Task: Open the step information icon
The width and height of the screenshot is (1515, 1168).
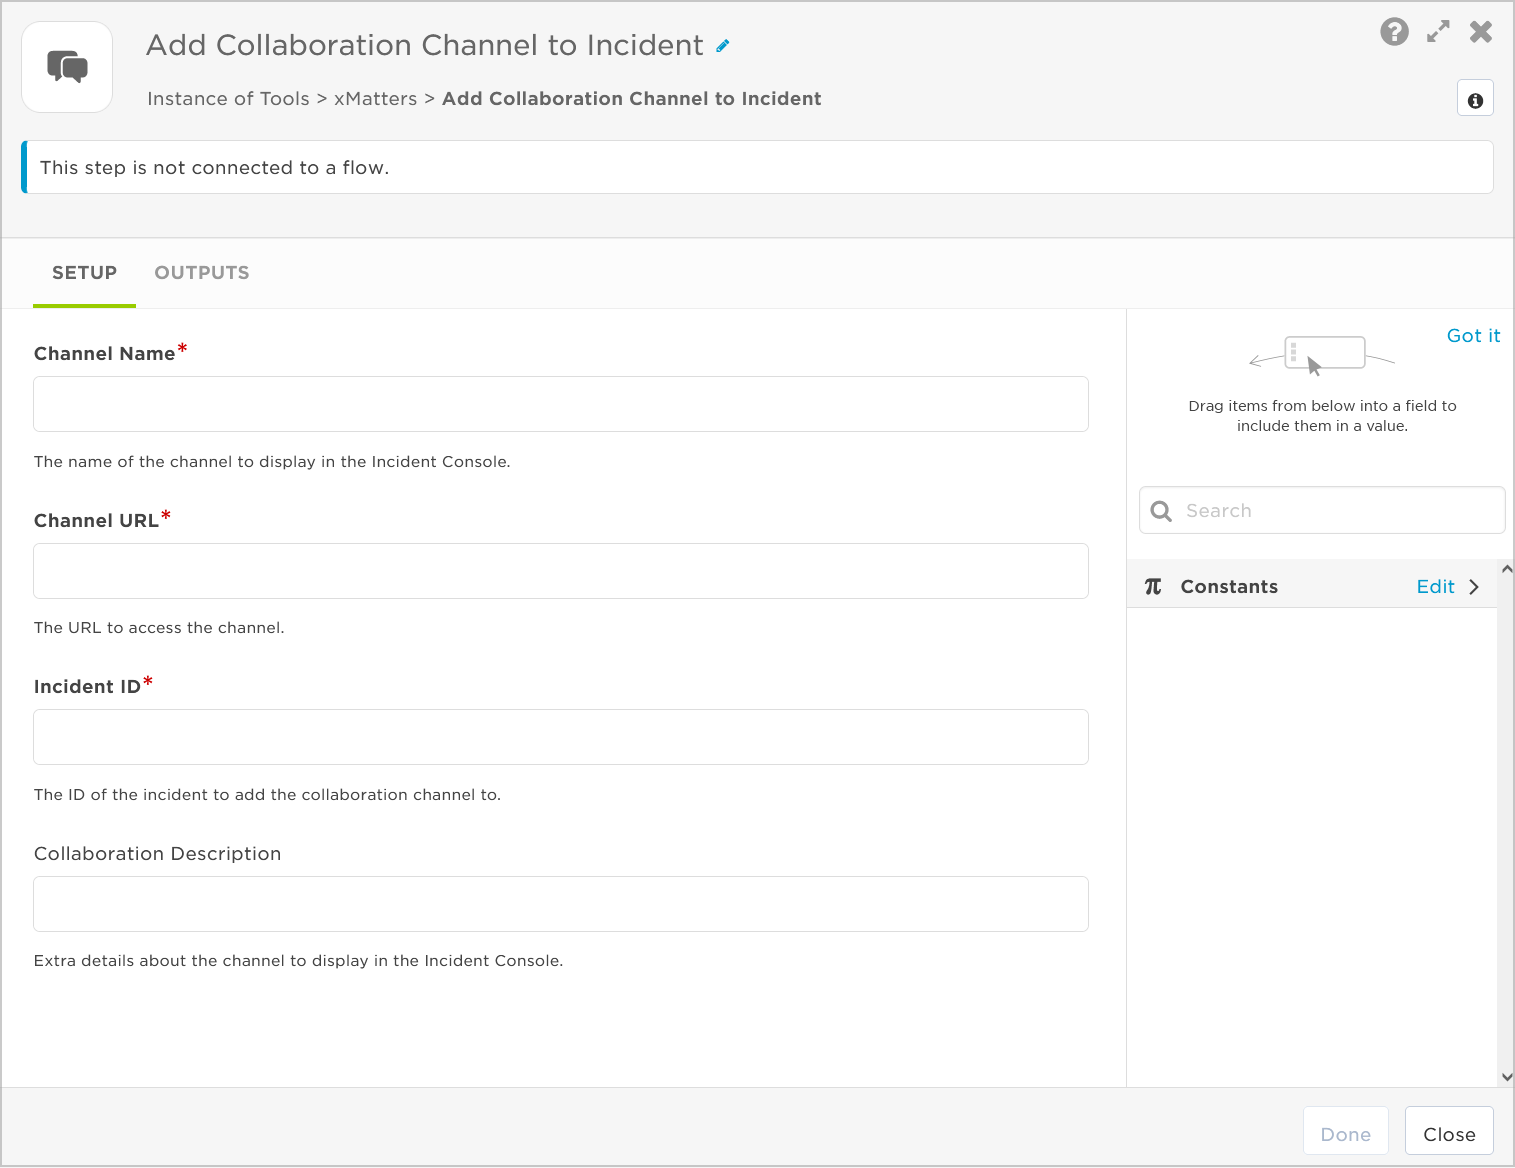Action: pos(1475,99)
